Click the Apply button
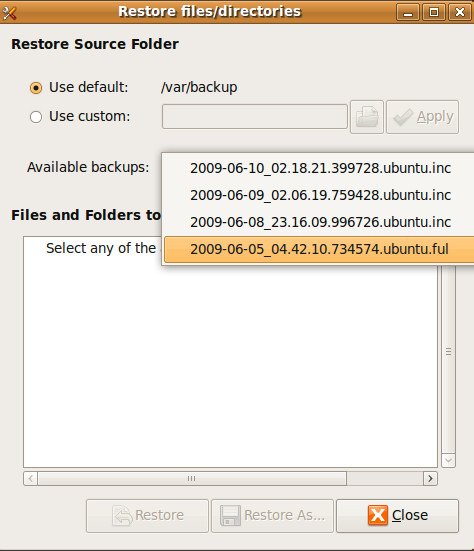 (423, 117)
